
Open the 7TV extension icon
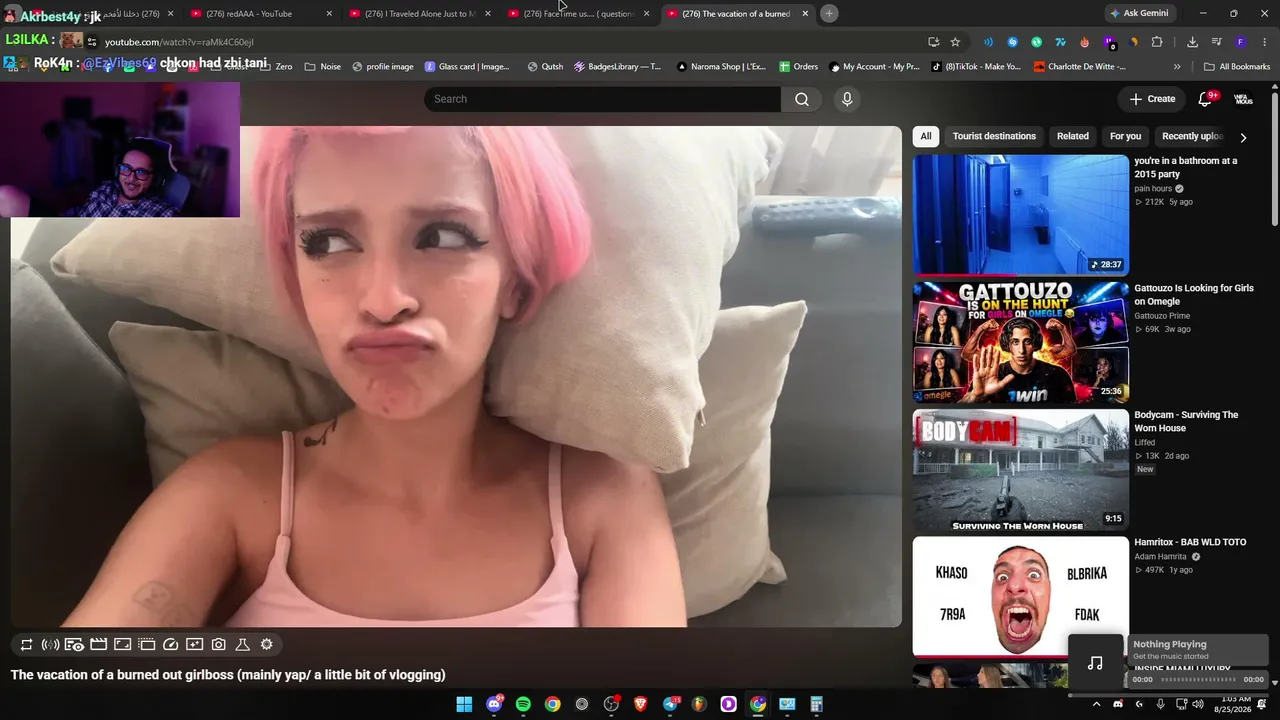[x=1060, y=42]
